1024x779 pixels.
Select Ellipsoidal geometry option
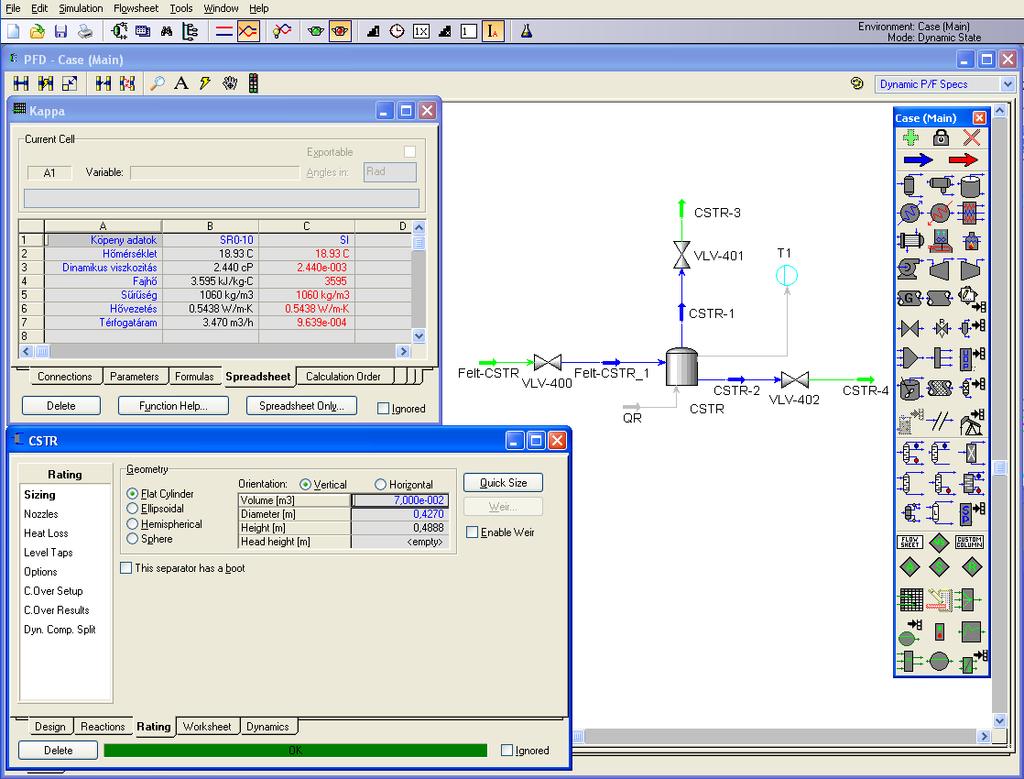tap(132, 508)
